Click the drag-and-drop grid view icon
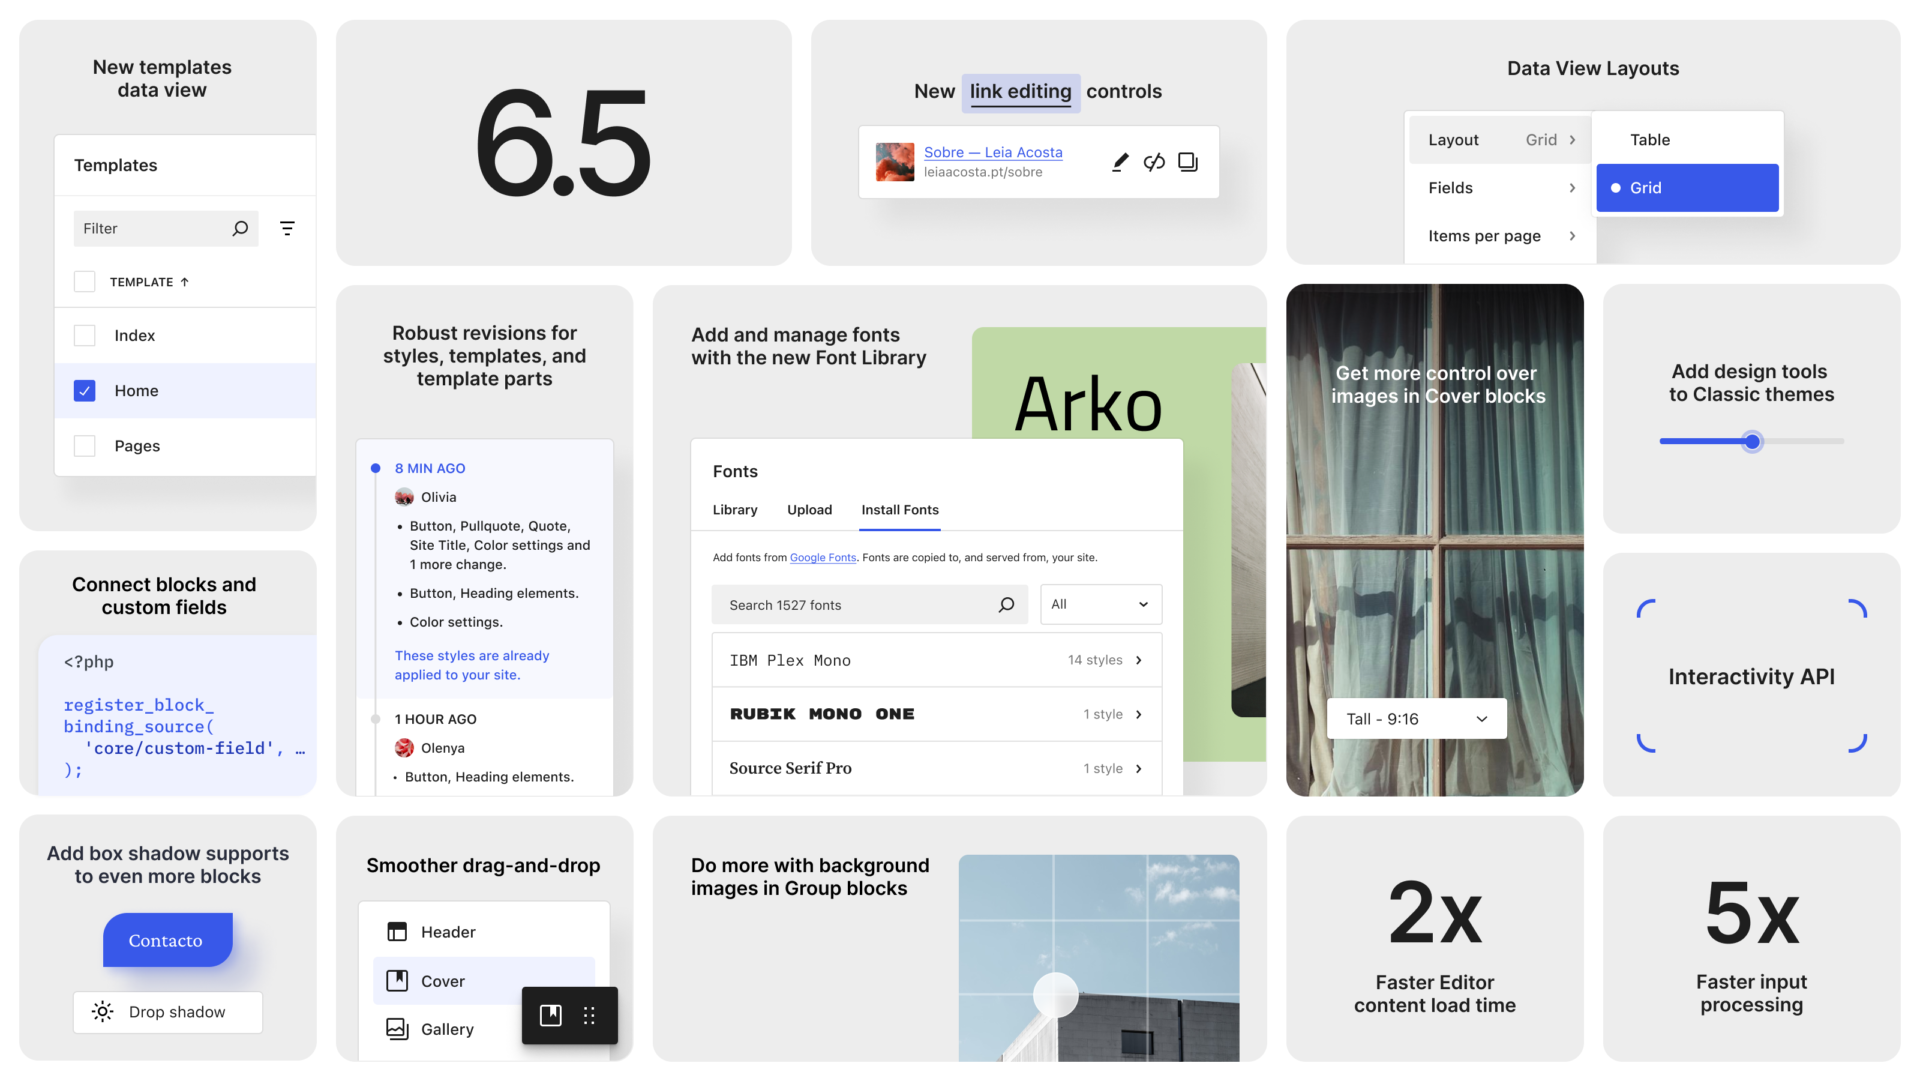This screenshot has width=1920, height=1081. [x=591, y=1015]
